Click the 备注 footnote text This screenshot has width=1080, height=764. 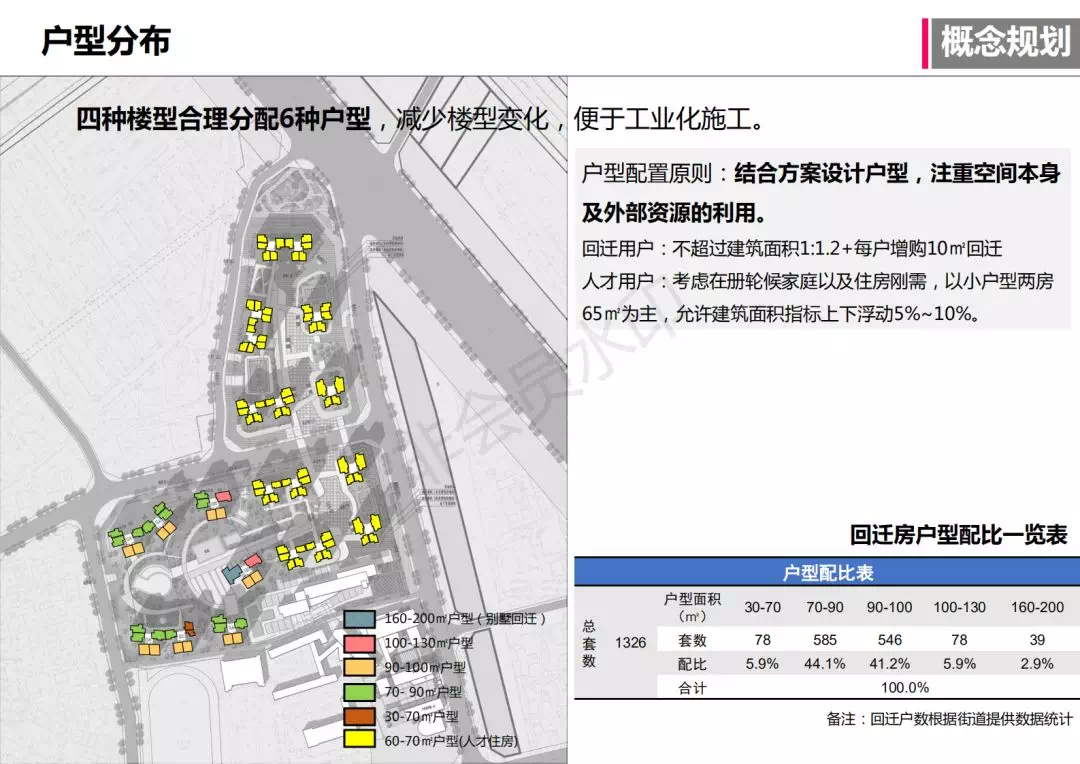click(x=950, y=719)
